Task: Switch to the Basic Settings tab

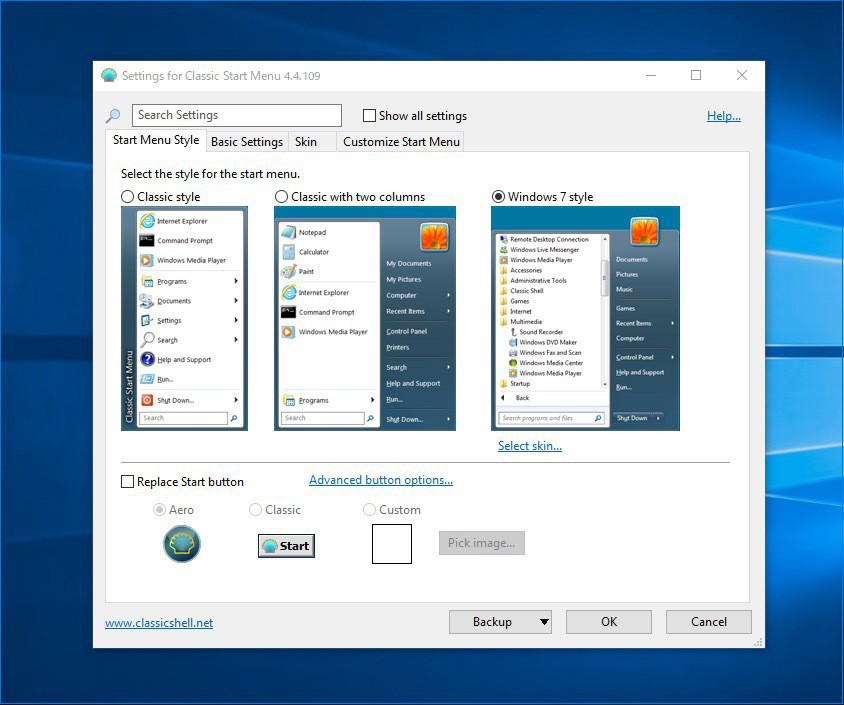Action: (247, 142)
